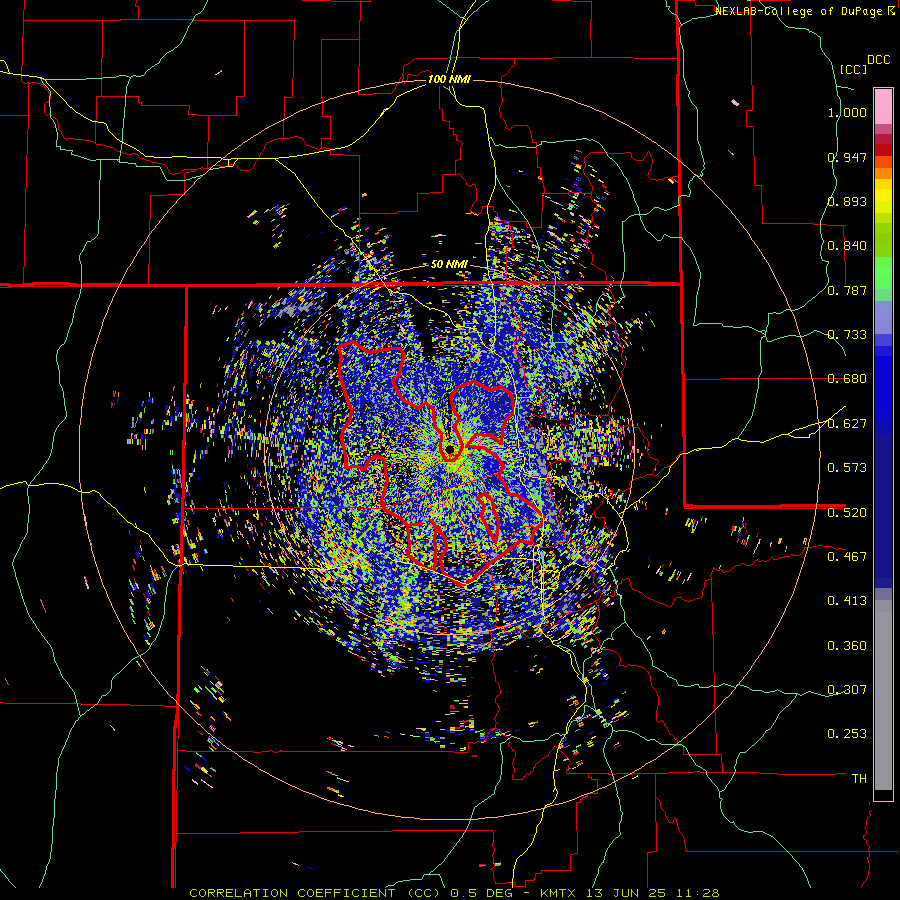Click the 0.360 legend value
Screen dimensions: 900x900
(847, 646)
